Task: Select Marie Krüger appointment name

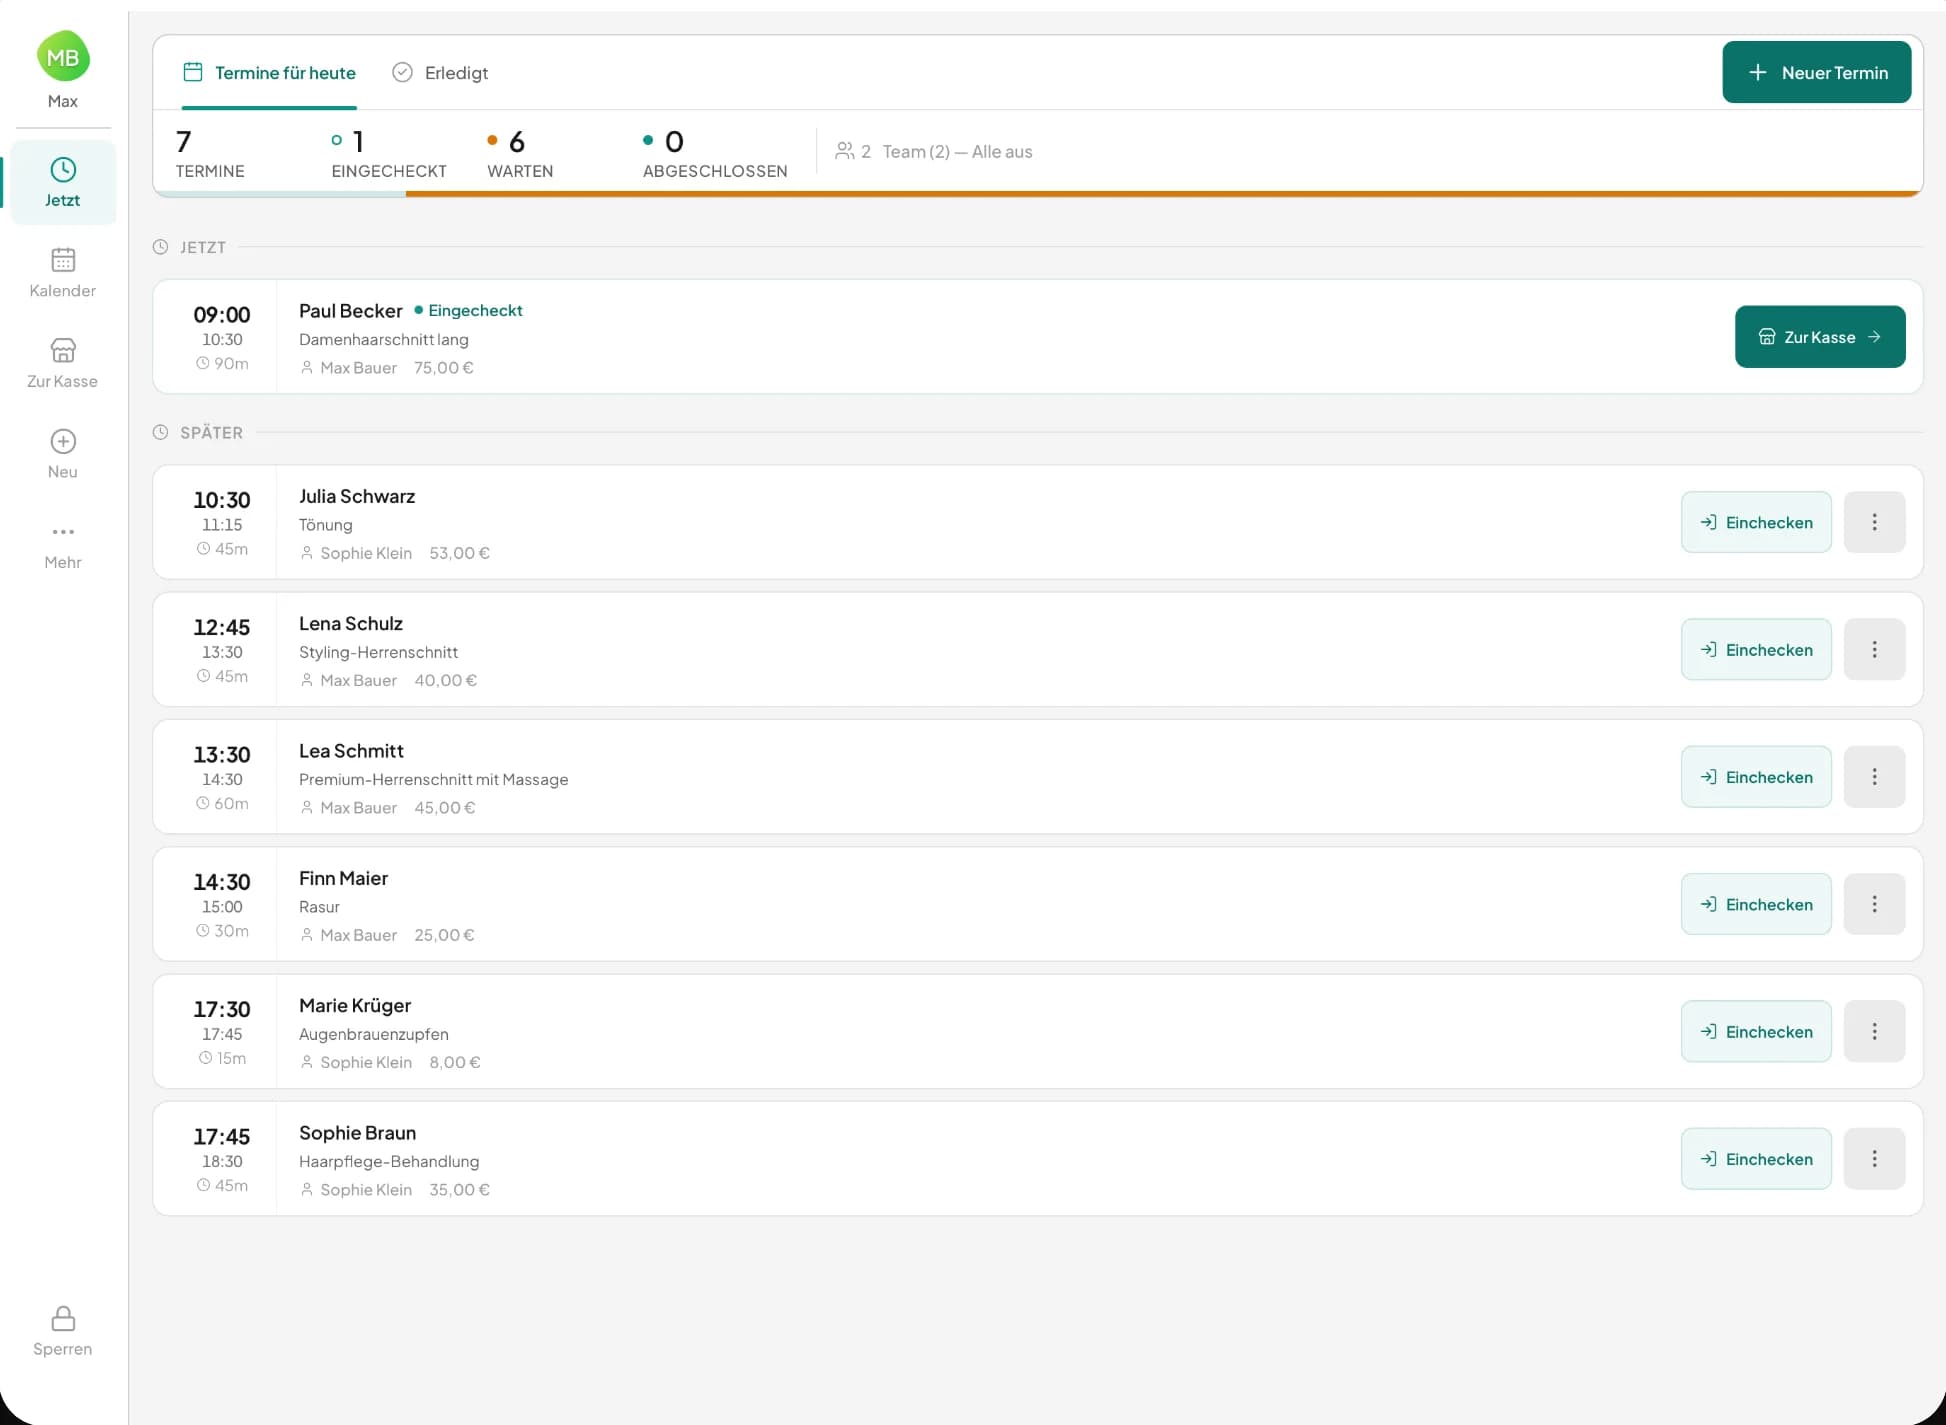Action: [355, 1005]
